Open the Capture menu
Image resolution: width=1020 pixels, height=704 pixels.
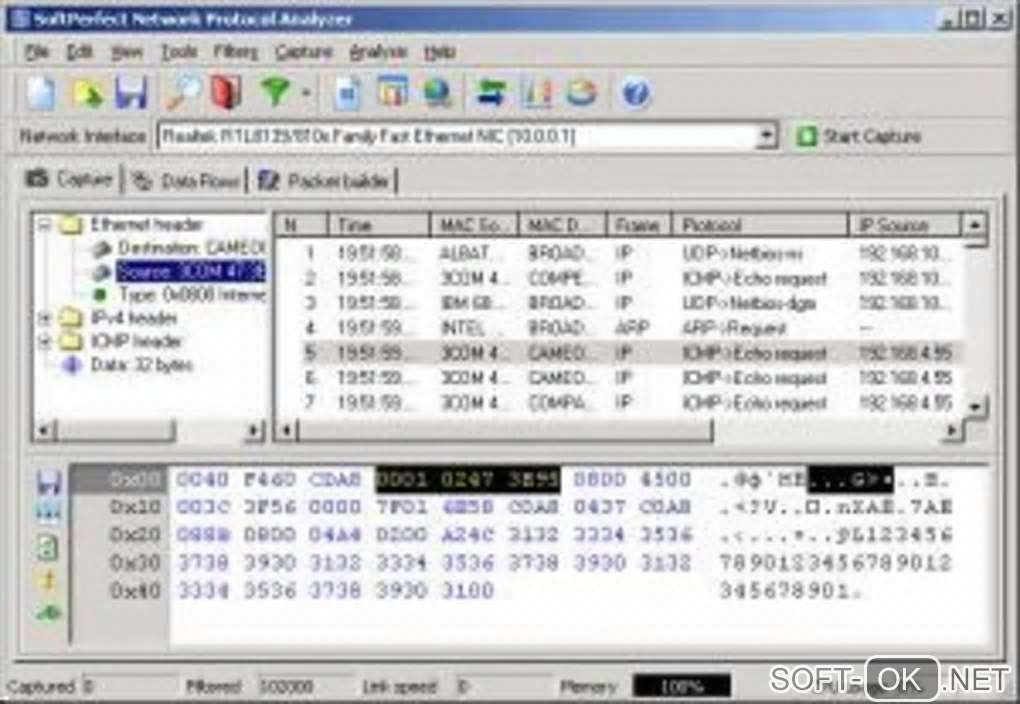coord(303,52)
